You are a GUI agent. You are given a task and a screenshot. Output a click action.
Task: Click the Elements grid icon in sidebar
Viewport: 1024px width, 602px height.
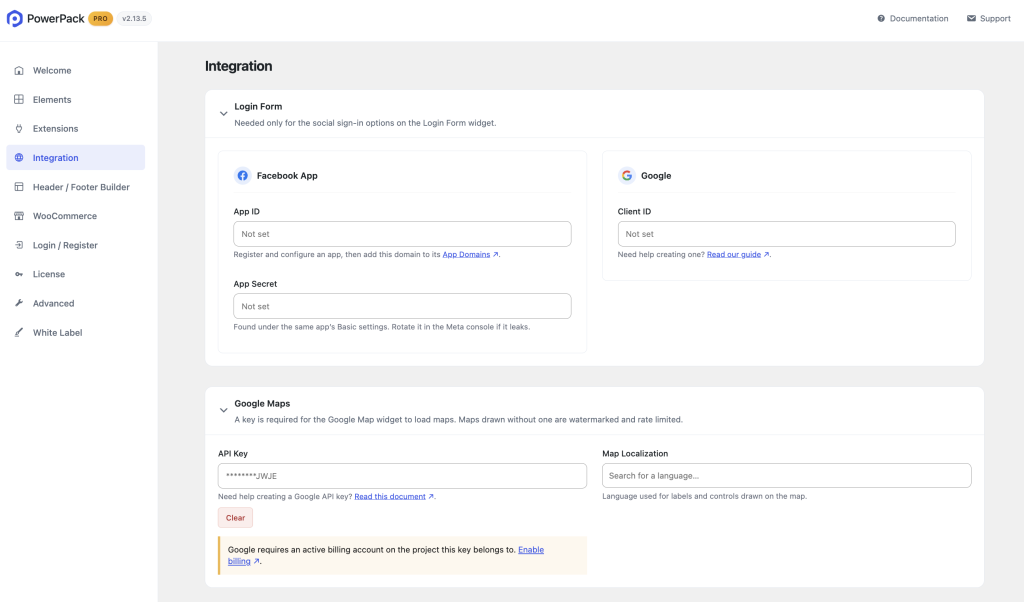tap(19, 99)
